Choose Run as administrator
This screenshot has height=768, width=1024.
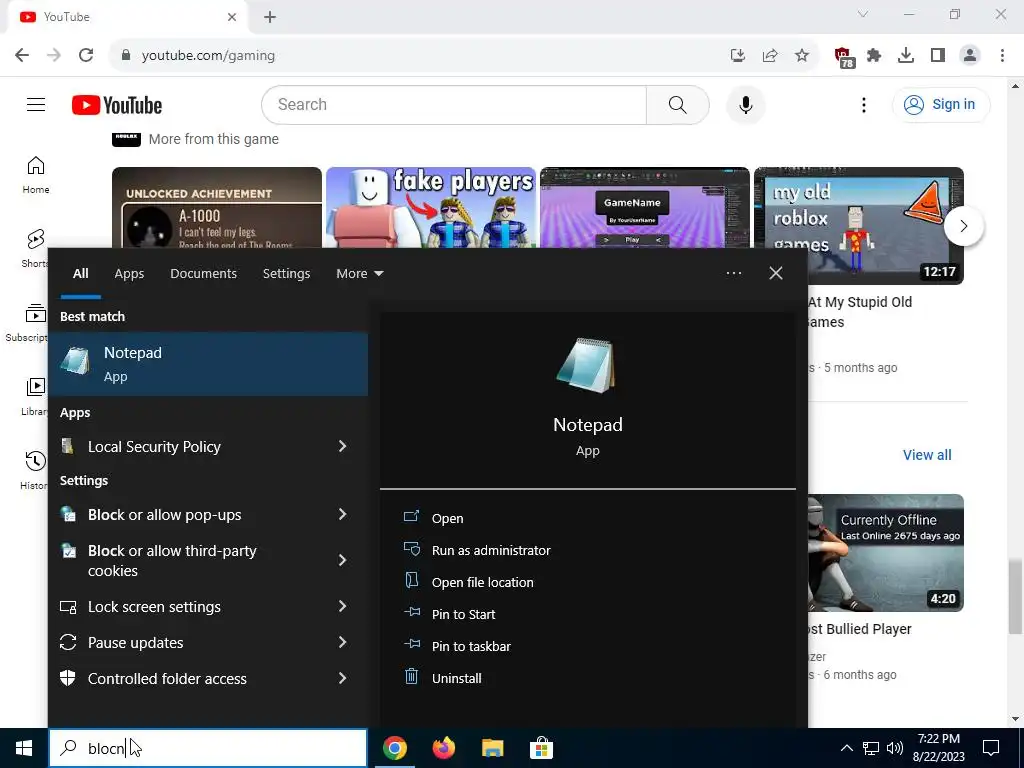point(490,550)
